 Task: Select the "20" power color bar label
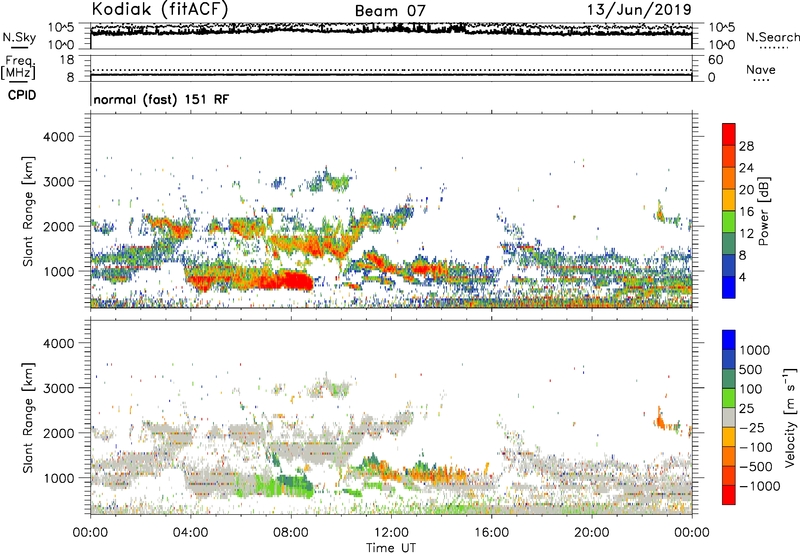pyautogui.click(x=746, y=190)
